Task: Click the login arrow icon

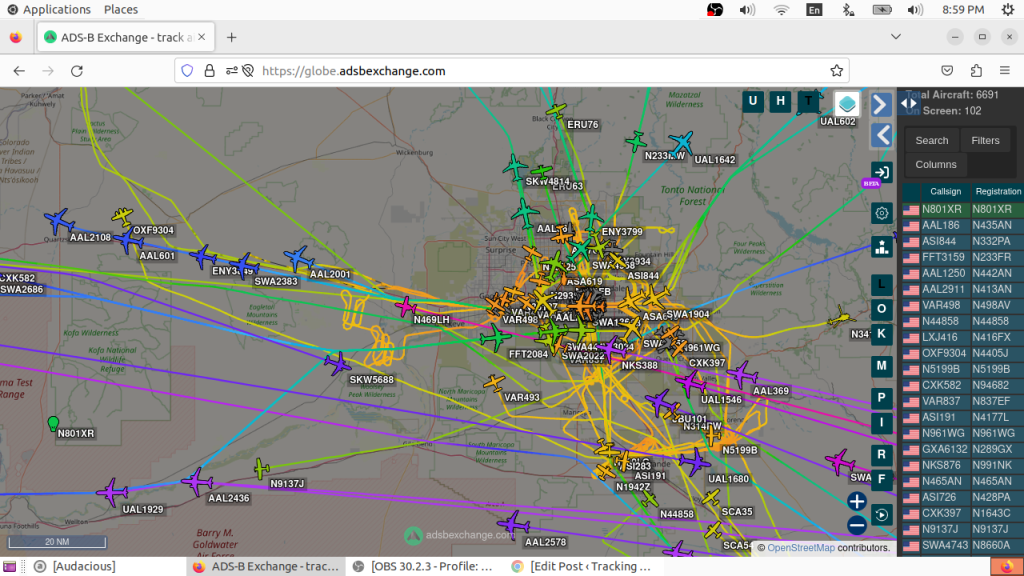Action: [881, 172]
